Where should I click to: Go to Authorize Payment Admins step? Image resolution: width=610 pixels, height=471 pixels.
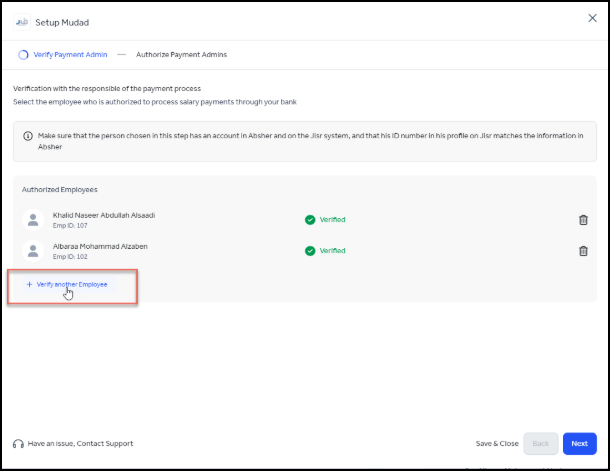pyautogui.click(x=180, y=55)
